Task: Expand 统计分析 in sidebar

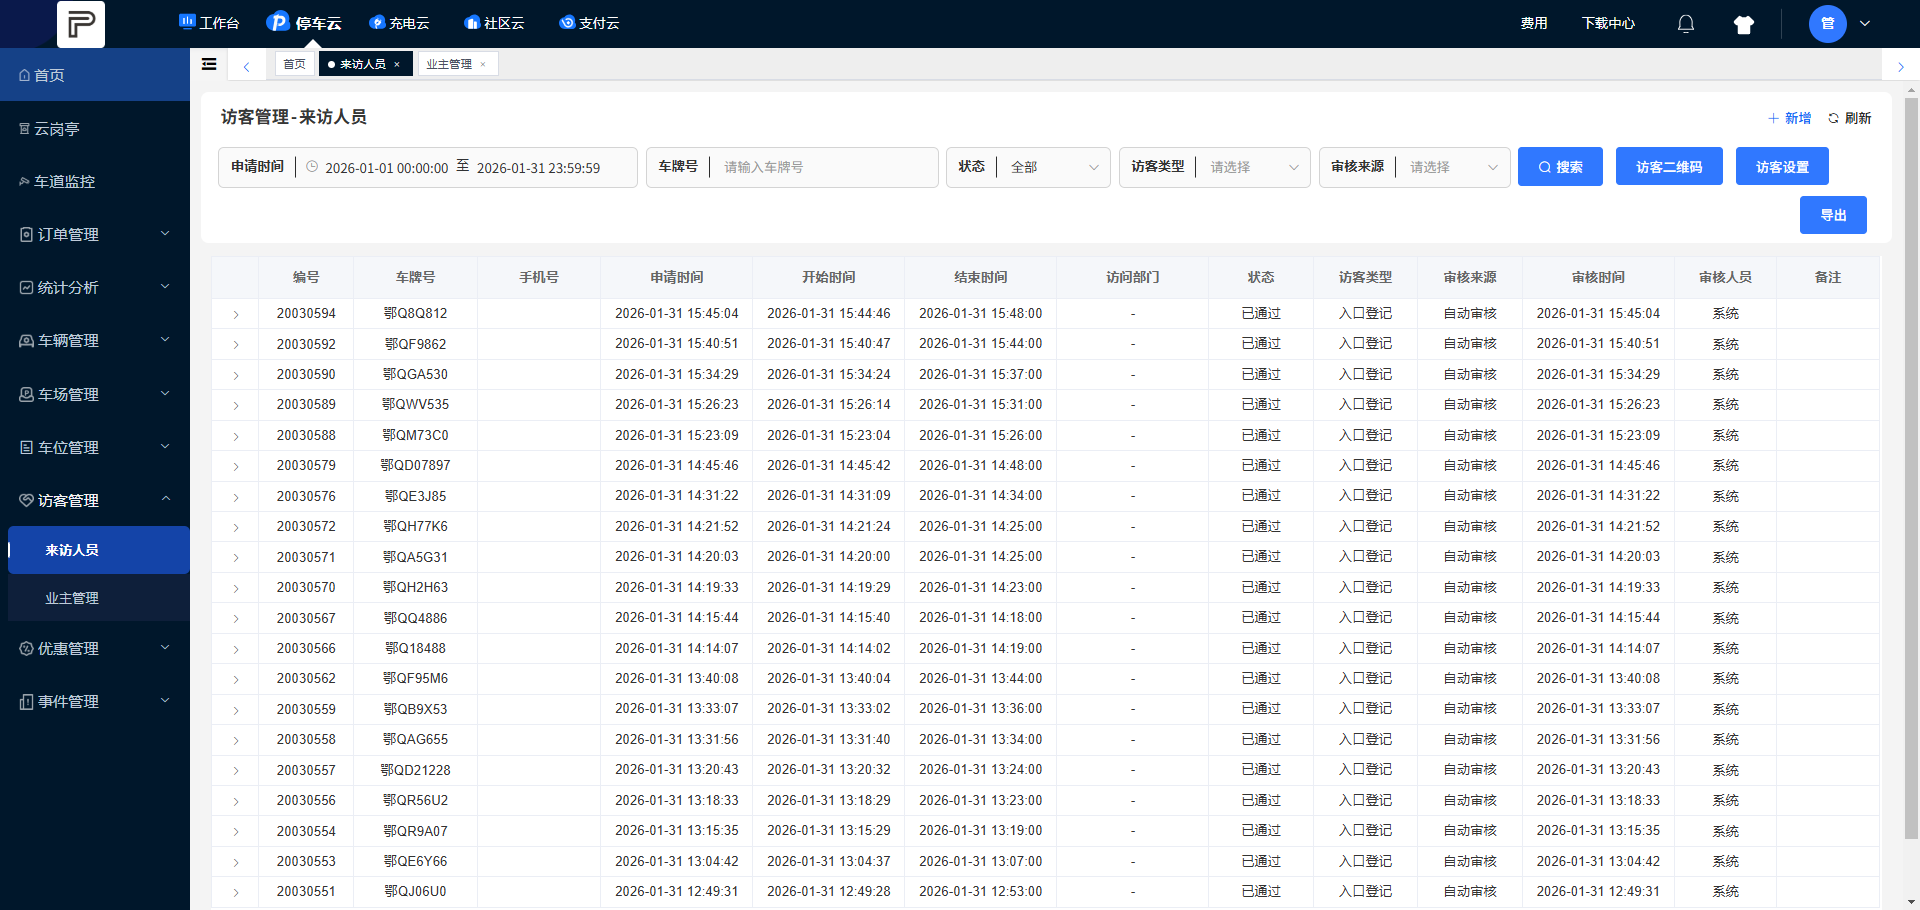Action: [x=95, y=287]
